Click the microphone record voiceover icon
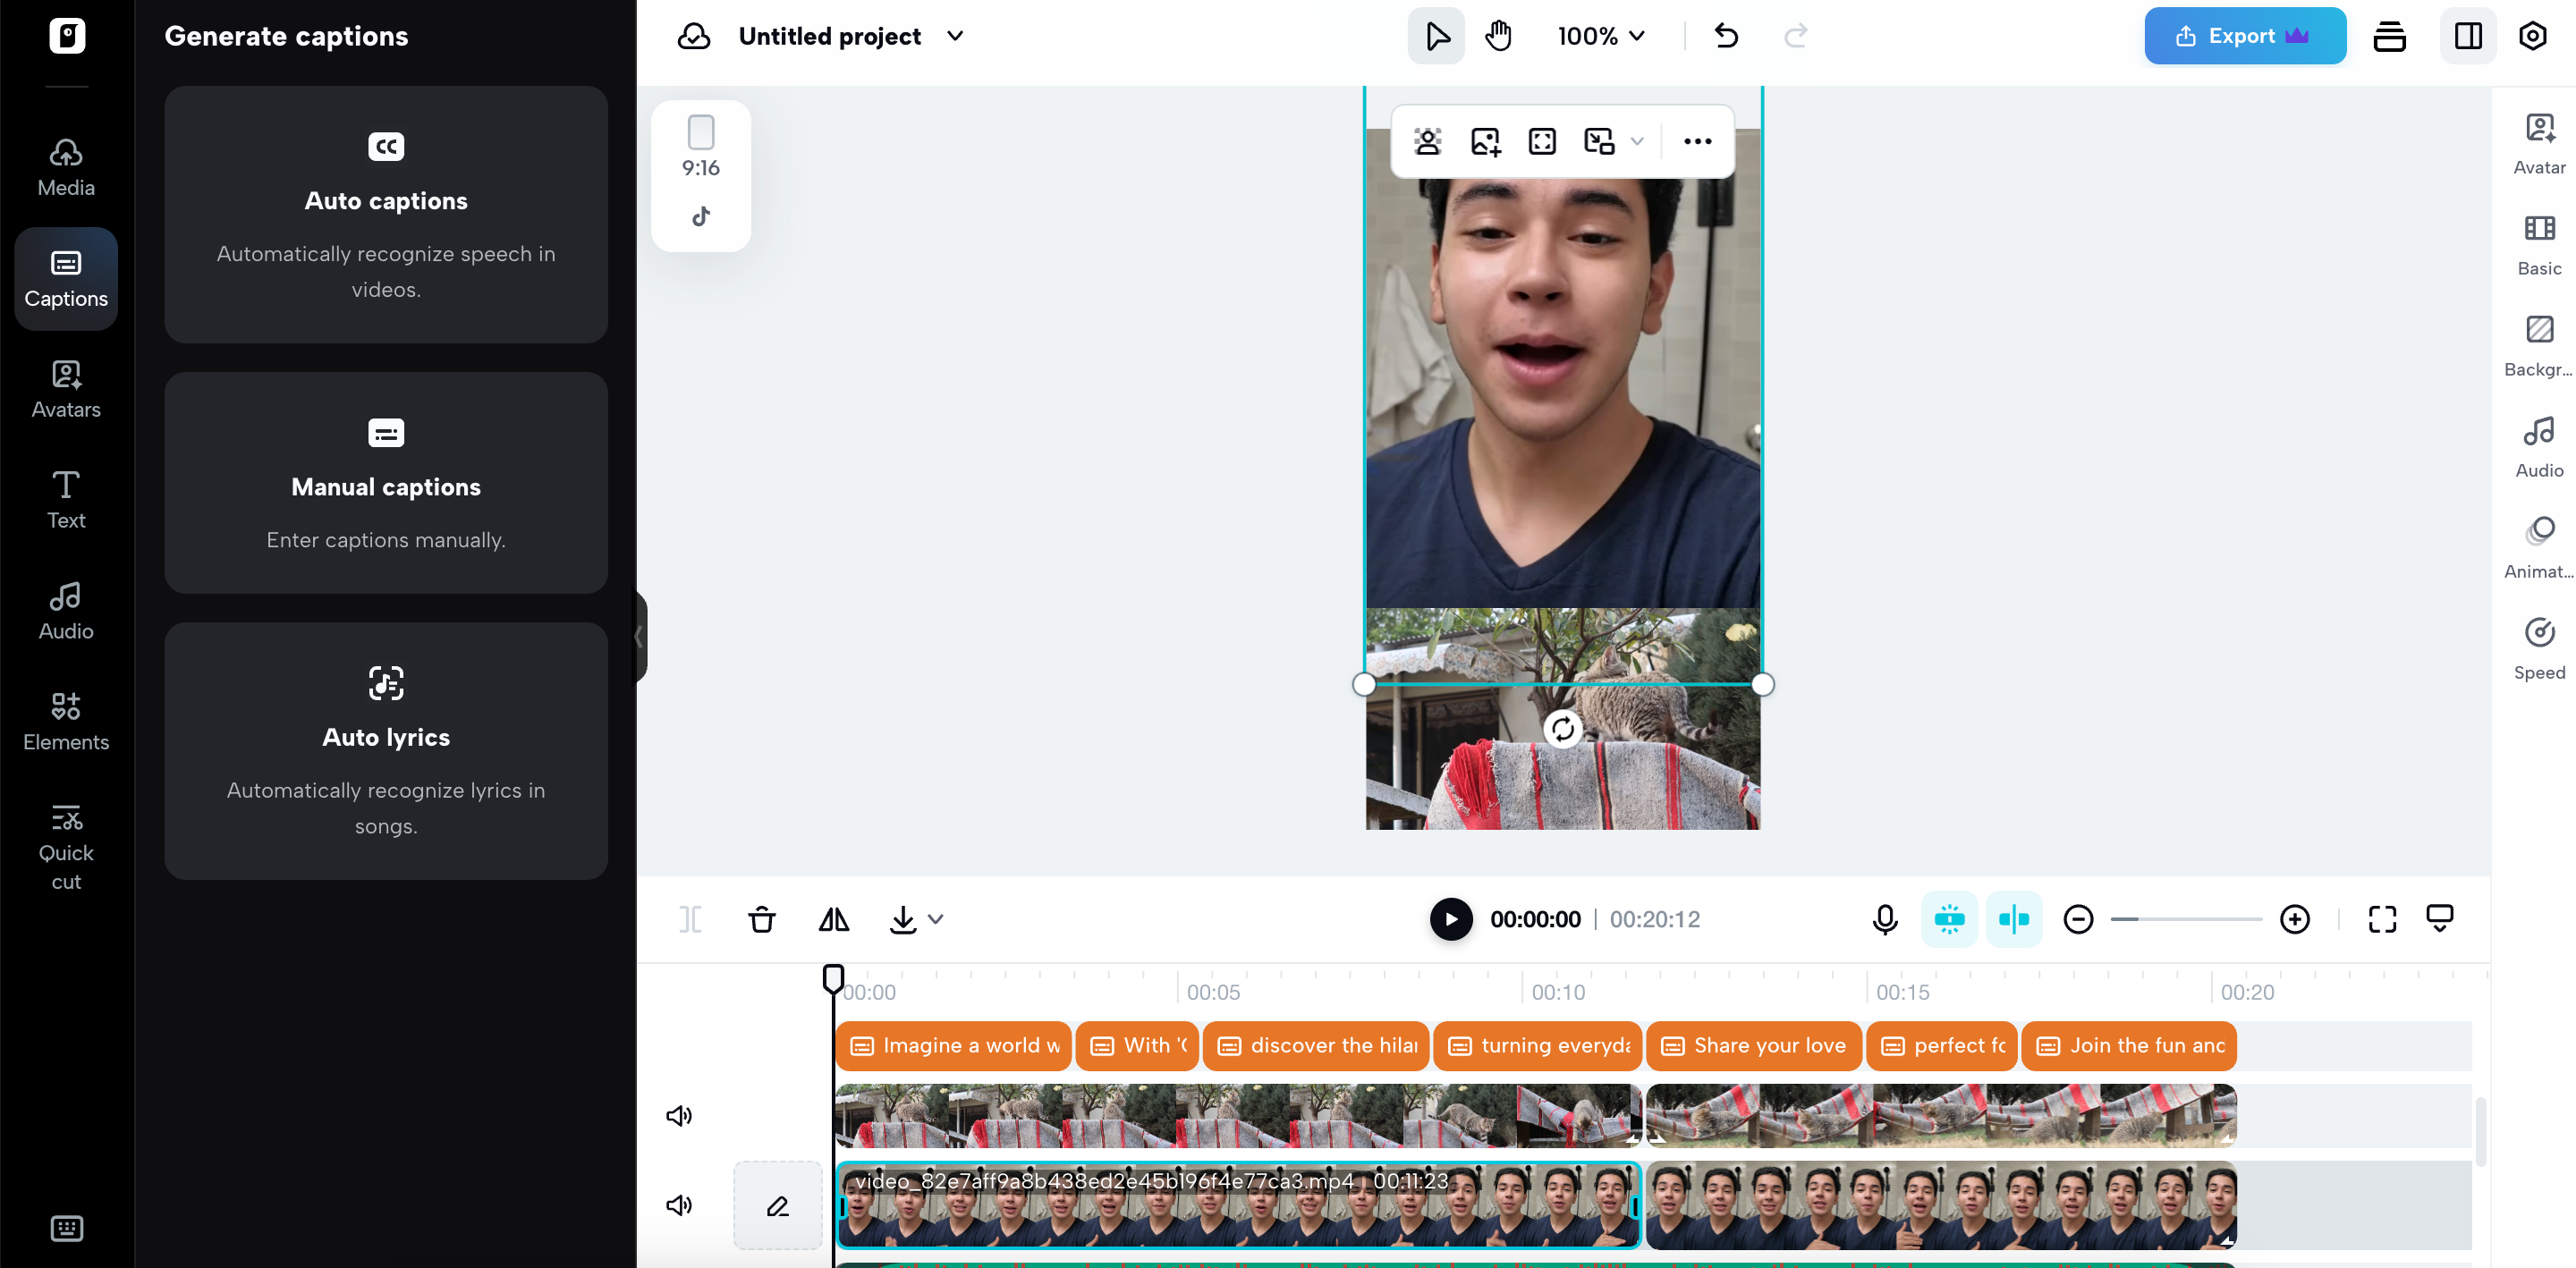This screenshot has height=1268, width=2576. [1884, 919]
